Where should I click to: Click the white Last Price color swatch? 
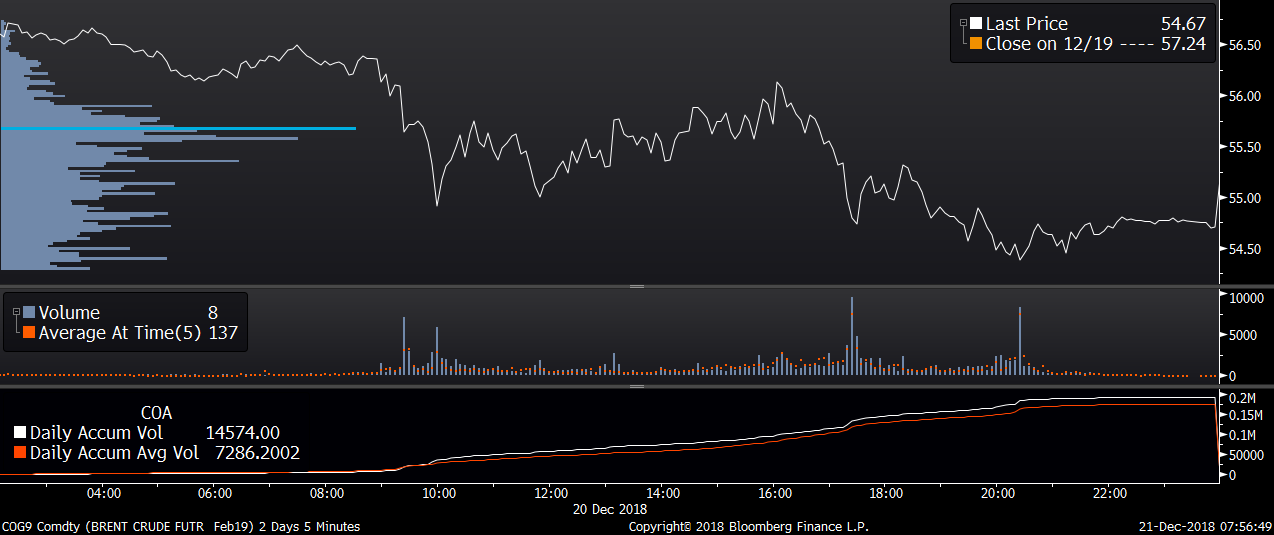(x=977, y=24)
